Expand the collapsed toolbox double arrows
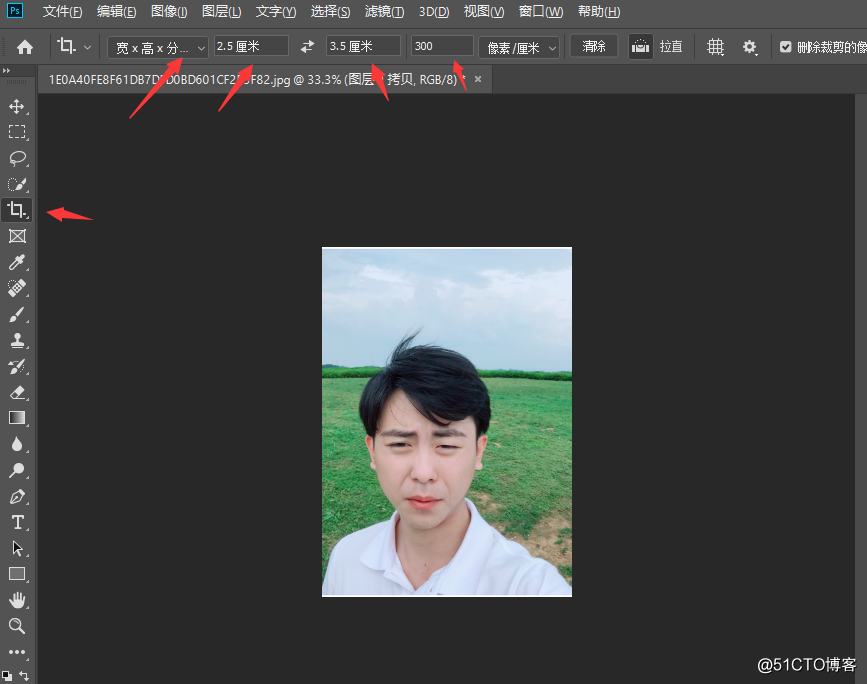The width and height of the screenshot is (867, 684). [6, 71]
